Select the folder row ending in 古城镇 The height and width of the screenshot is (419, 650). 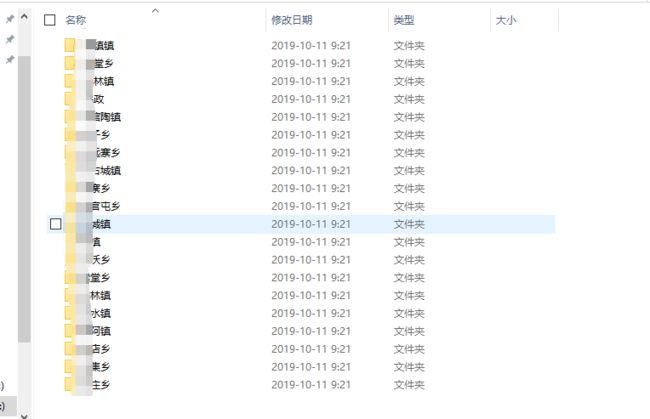click(x=301, y=170)
